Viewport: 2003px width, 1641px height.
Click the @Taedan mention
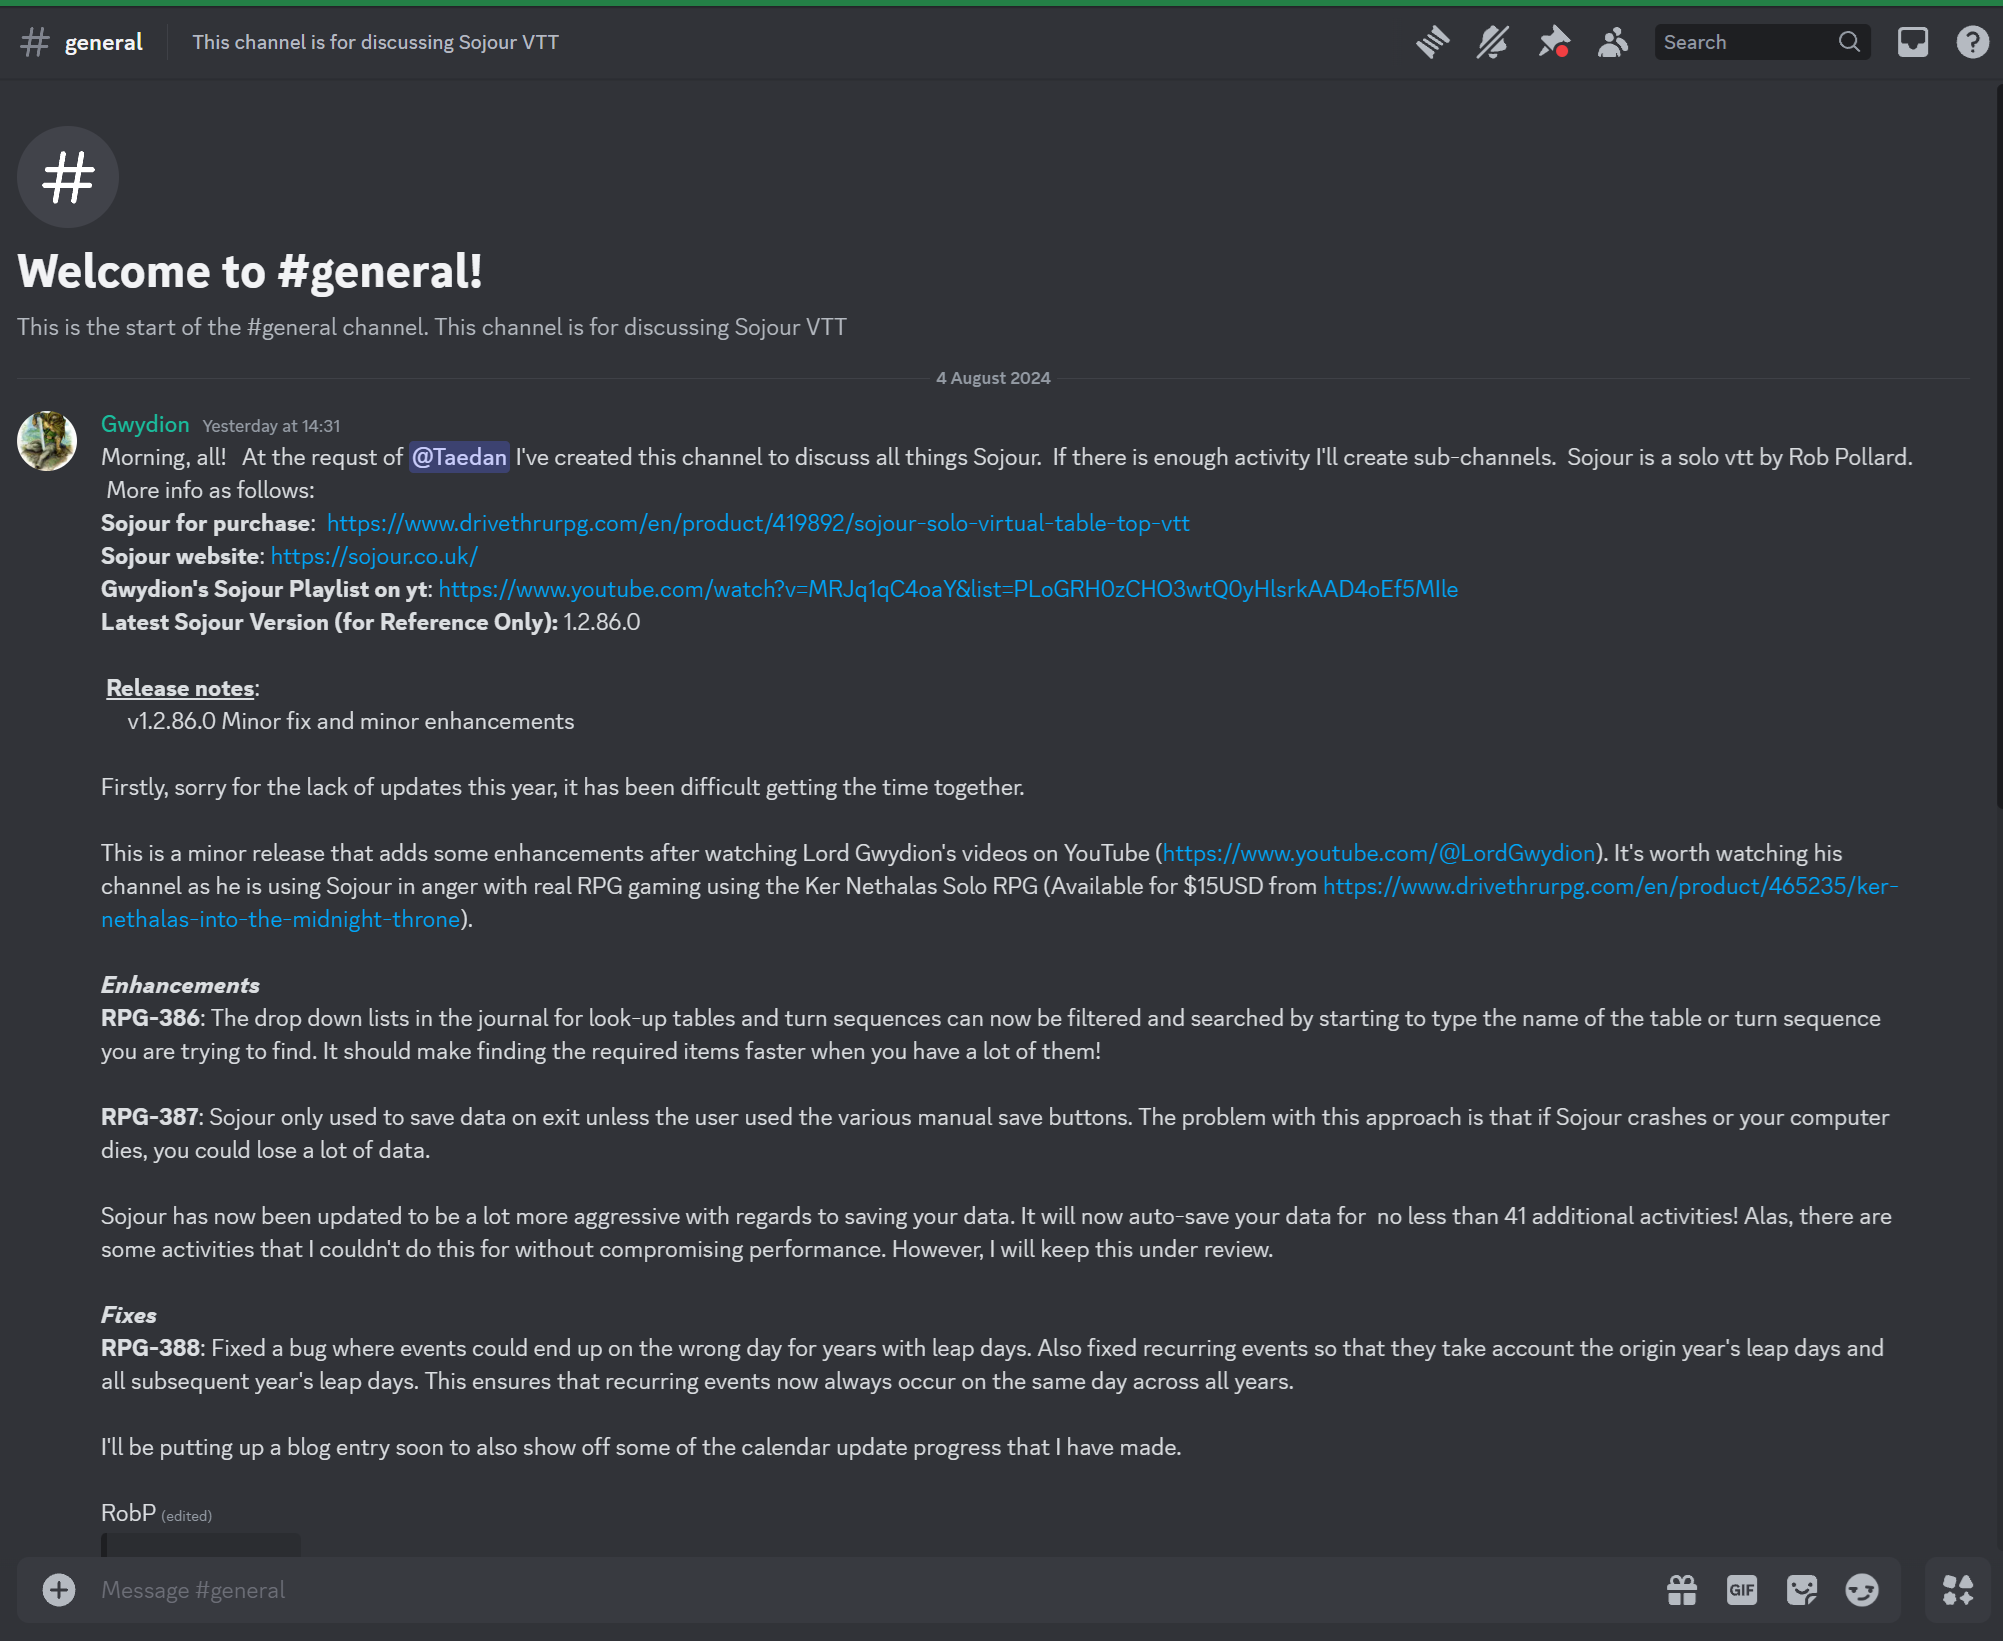459,457
